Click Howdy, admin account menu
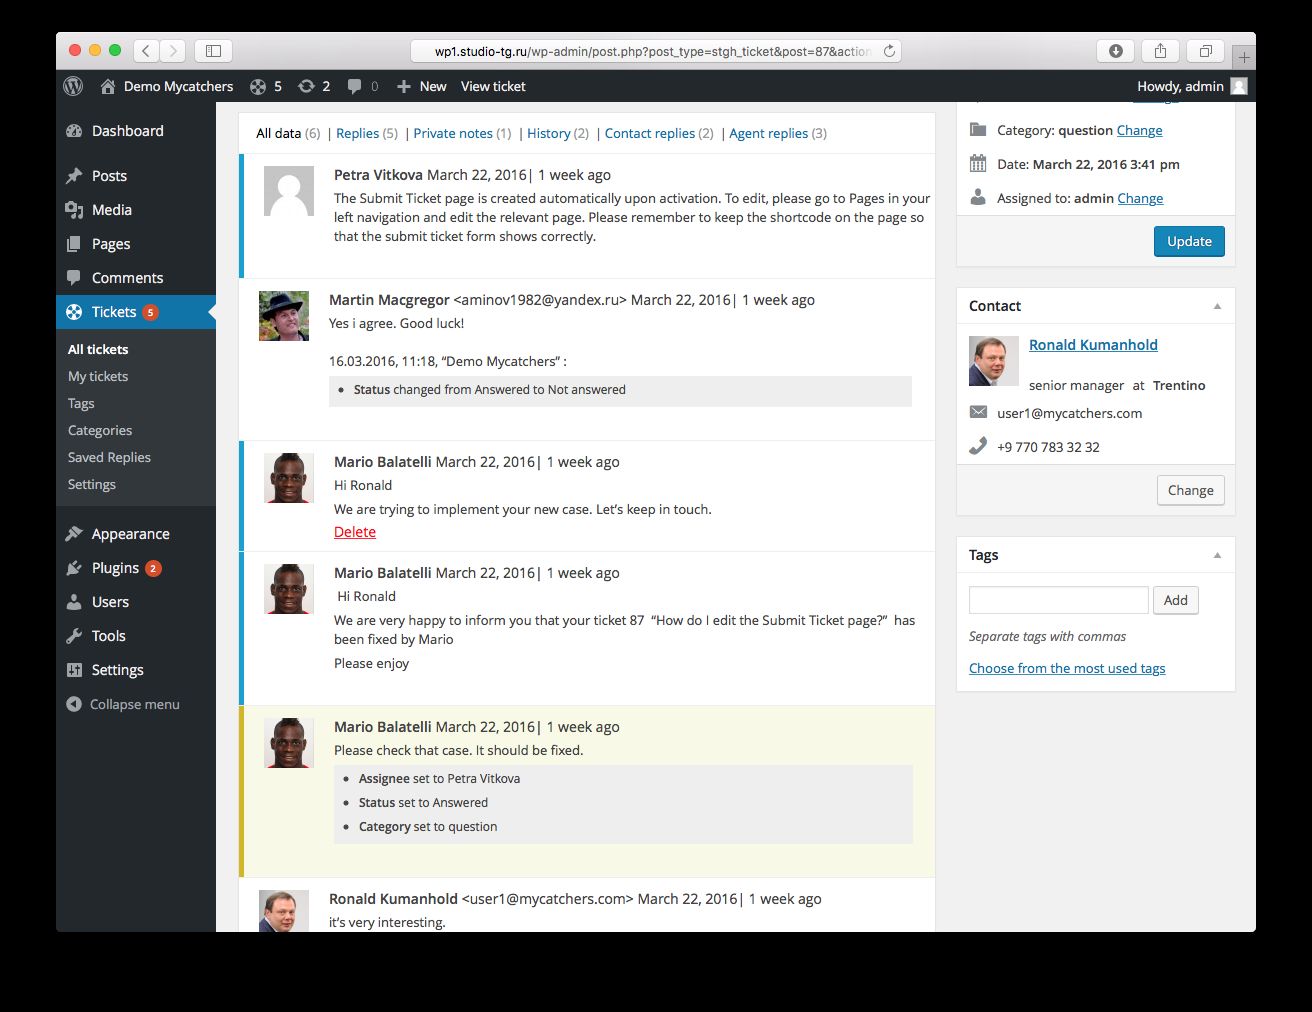 point(1192,87)
